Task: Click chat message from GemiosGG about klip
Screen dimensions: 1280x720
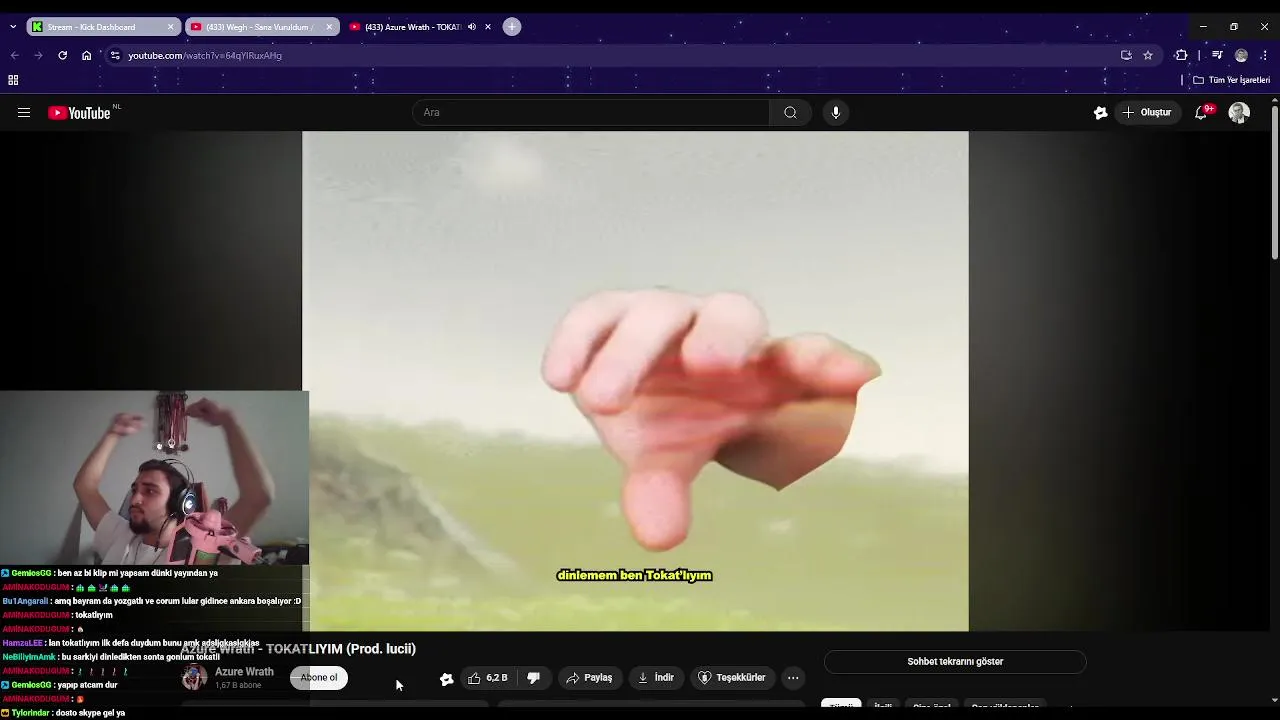Action: pyautogui.click(x=110, y=574)
